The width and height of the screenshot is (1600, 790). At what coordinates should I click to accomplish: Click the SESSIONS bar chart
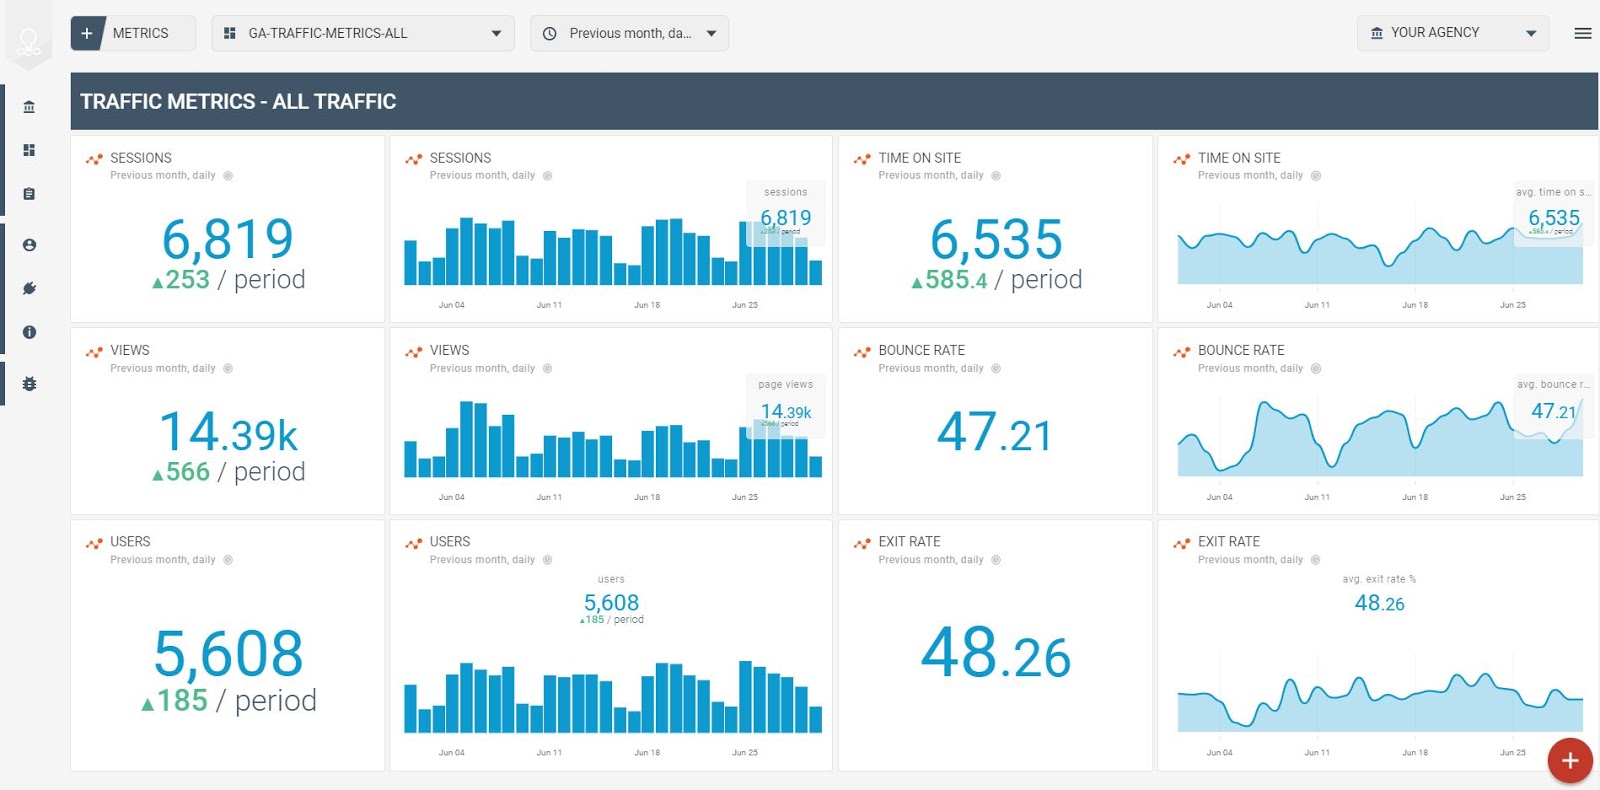pos(612,252)
